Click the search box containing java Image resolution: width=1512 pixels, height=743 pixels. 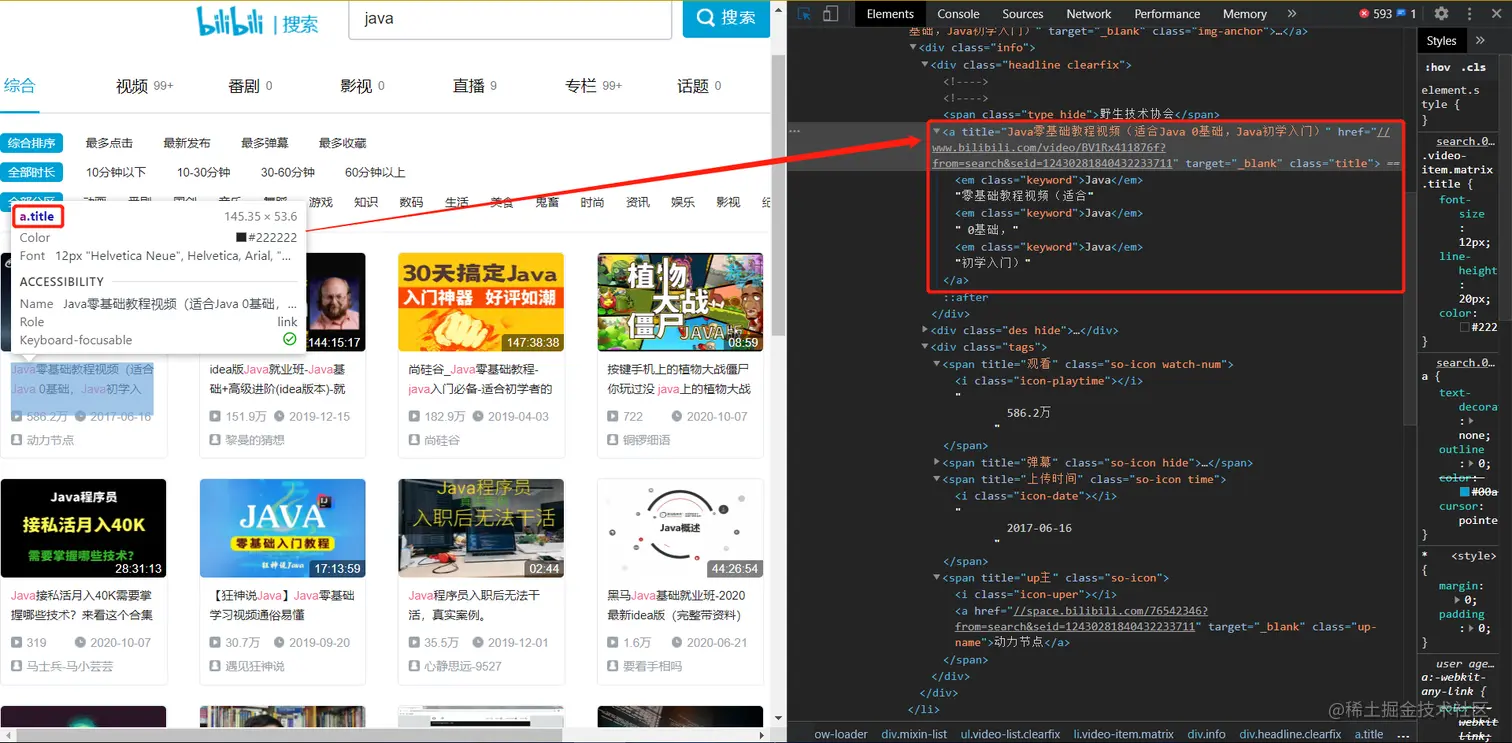[508, 19]
